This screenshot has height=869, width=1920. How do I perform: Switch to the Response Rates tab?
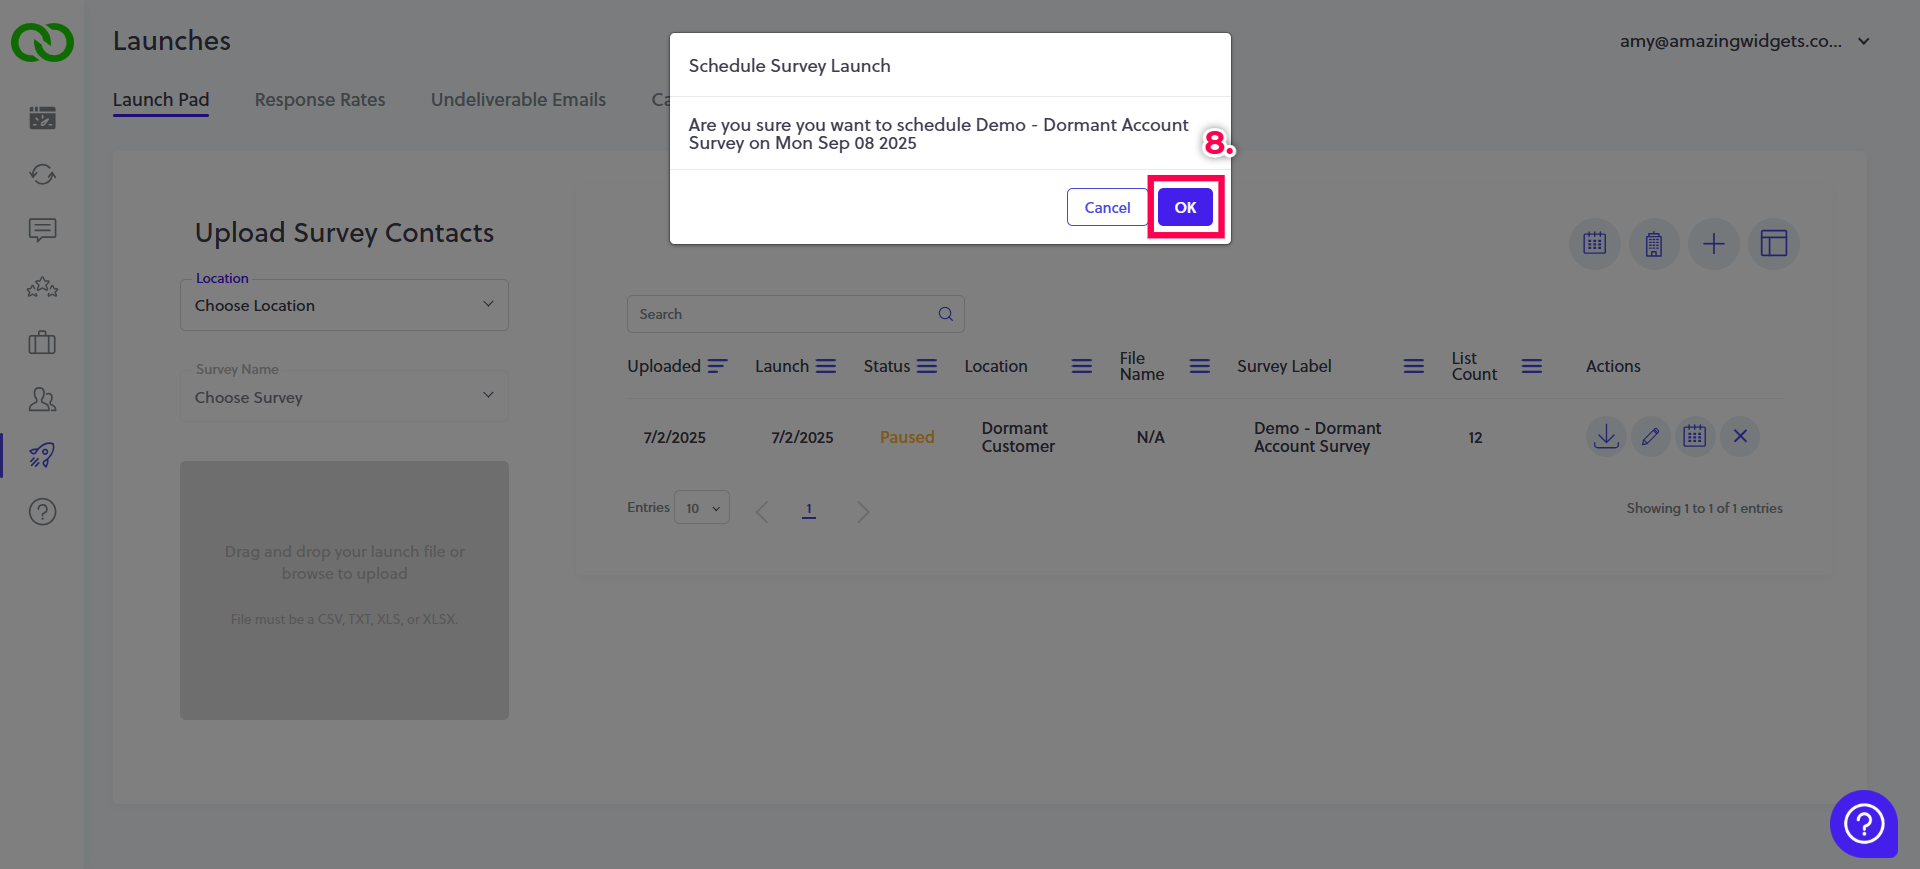tap(320, 100)
